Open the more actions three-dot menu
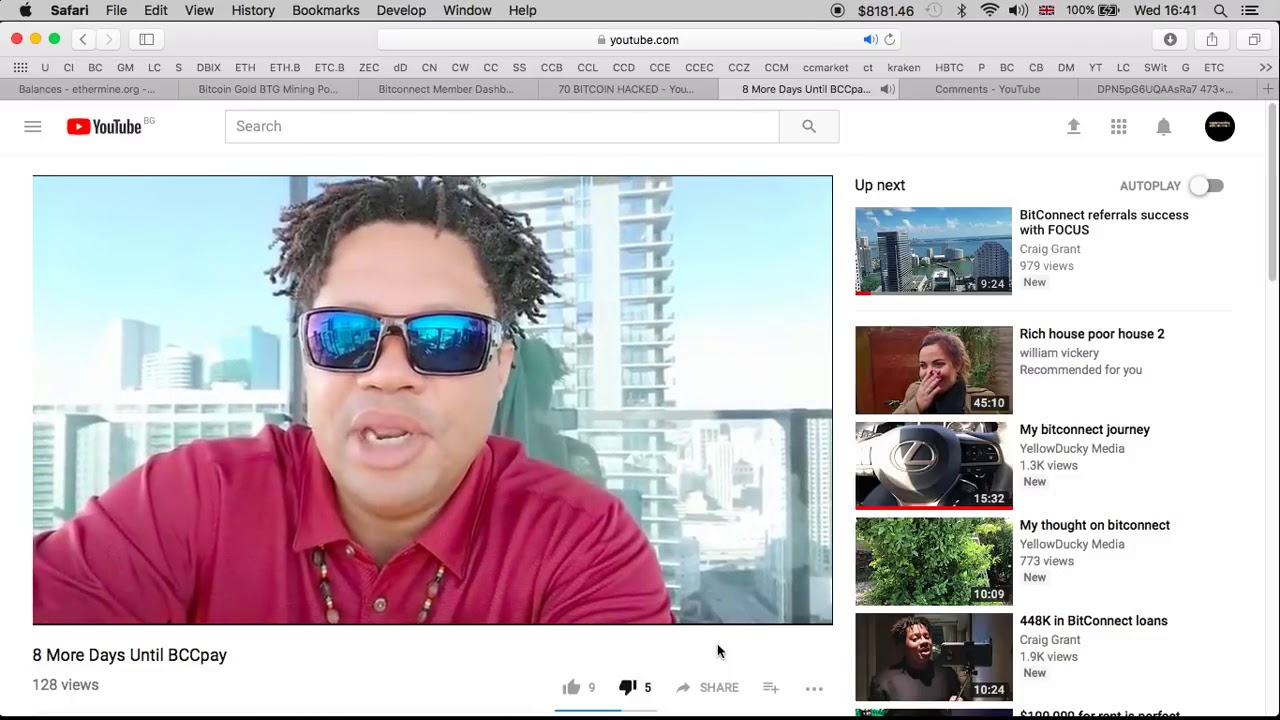This screenshot has height=720, width=1280. coord(814,688)
